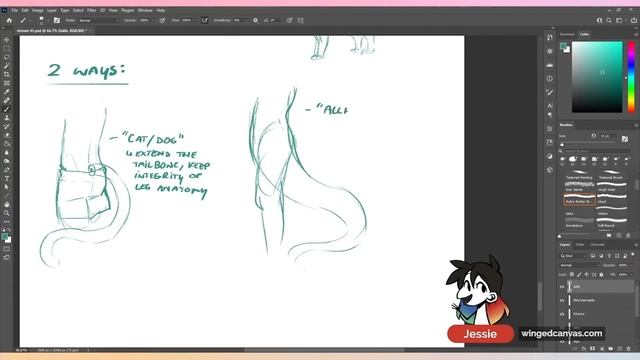
Task: Delete brush using trash icon in Brushes panel
Action: click(628, 236)
